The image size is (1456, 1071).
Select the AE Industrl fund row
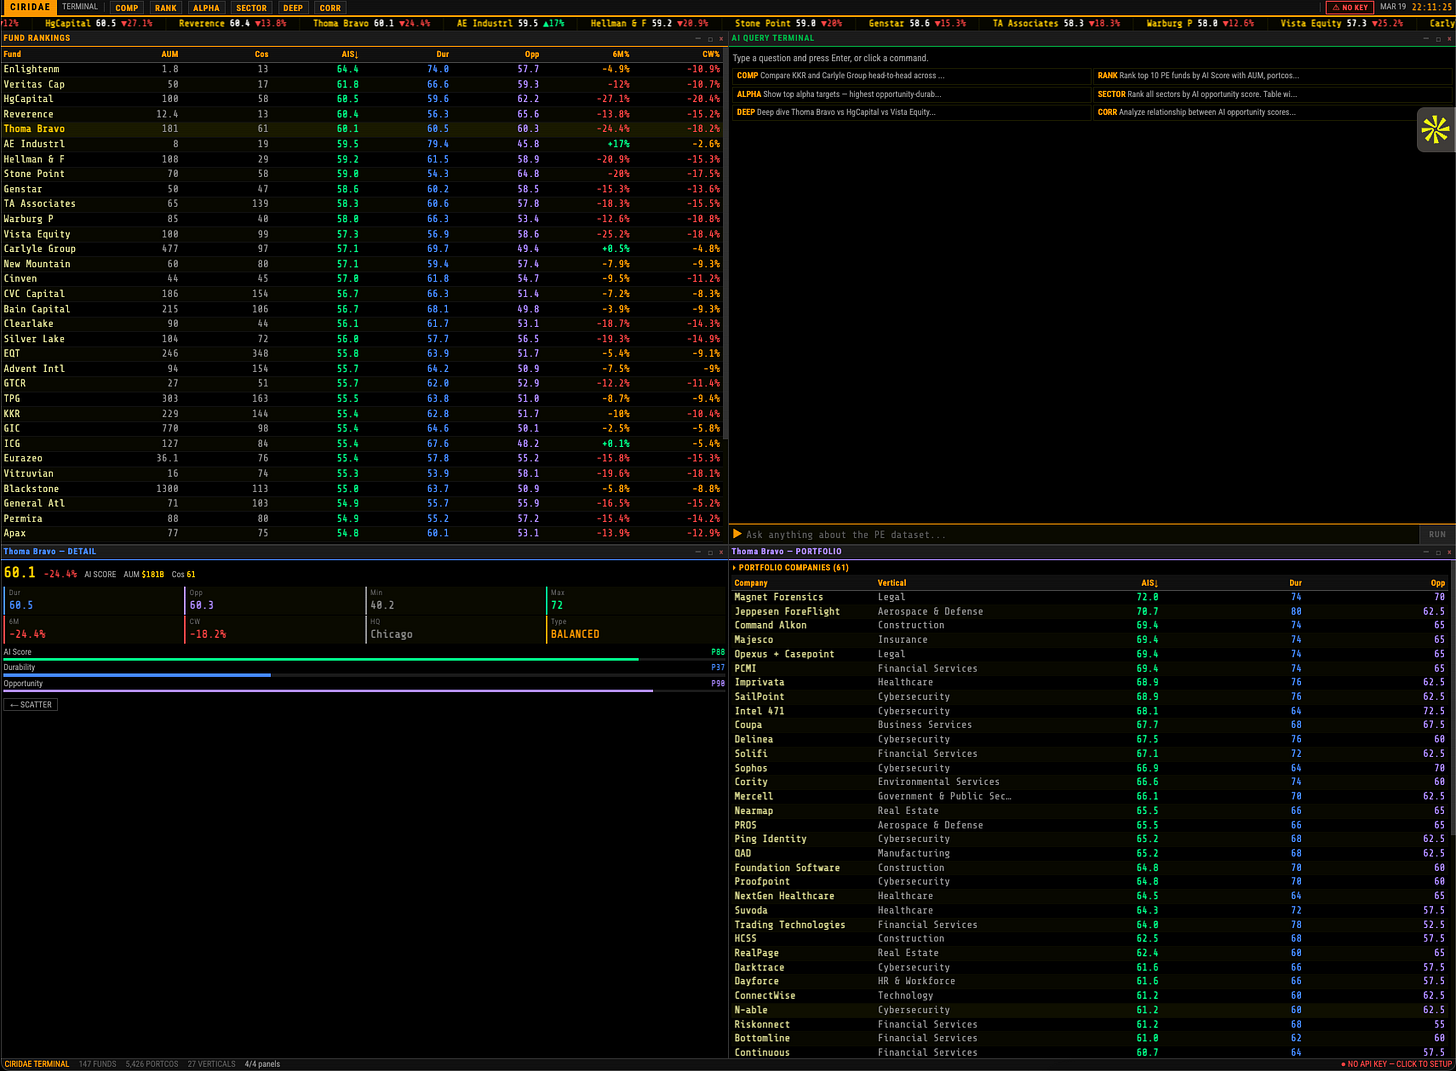click(362, 144)
